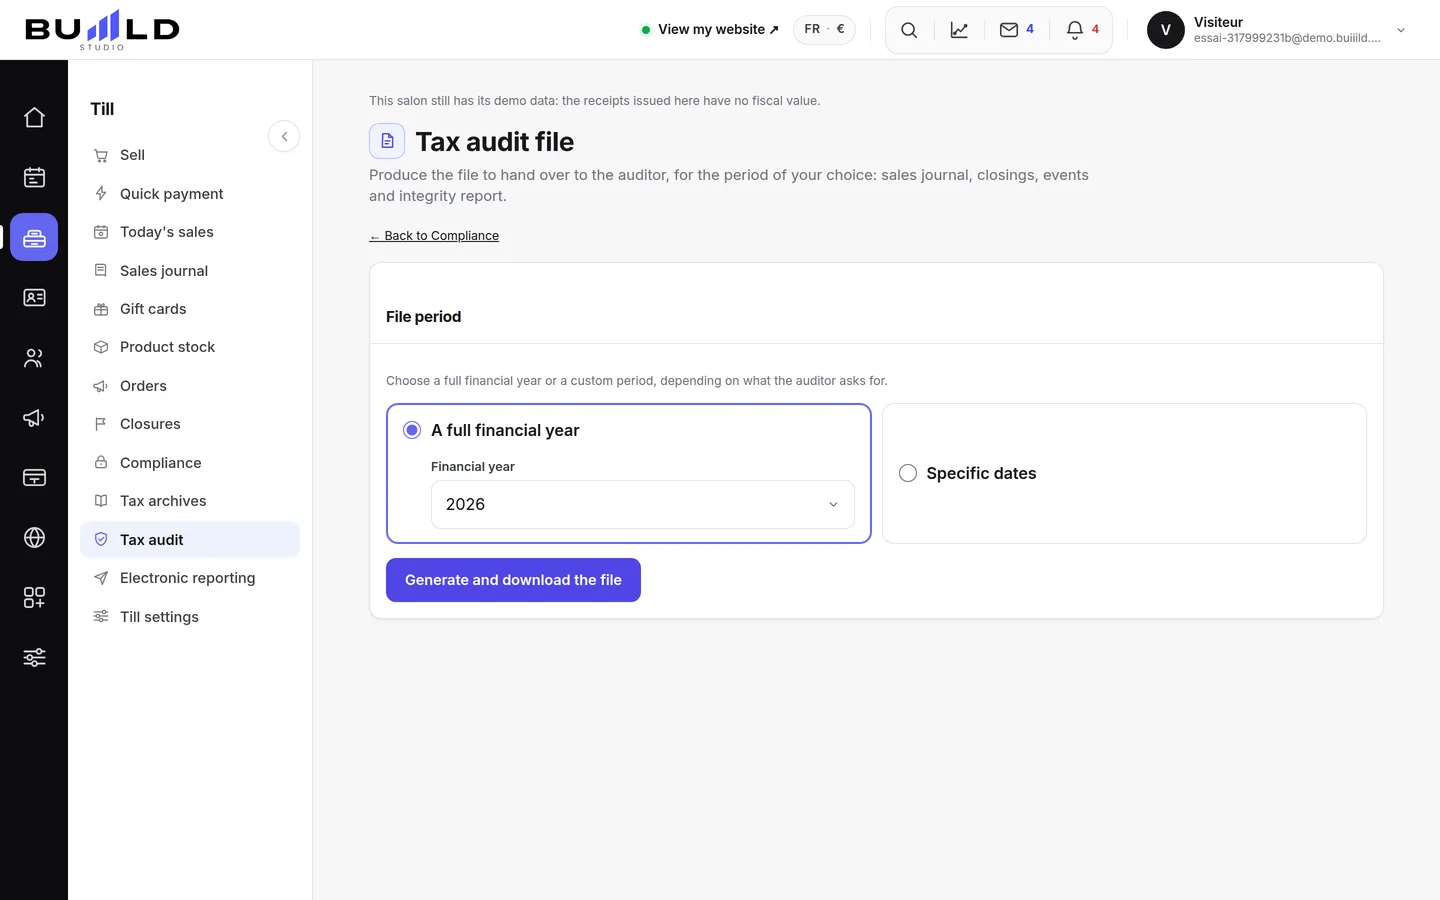The image size is (1440, 900).
Task: Expand the Visiteur account menu chevron
Action: pos(1401,30)
